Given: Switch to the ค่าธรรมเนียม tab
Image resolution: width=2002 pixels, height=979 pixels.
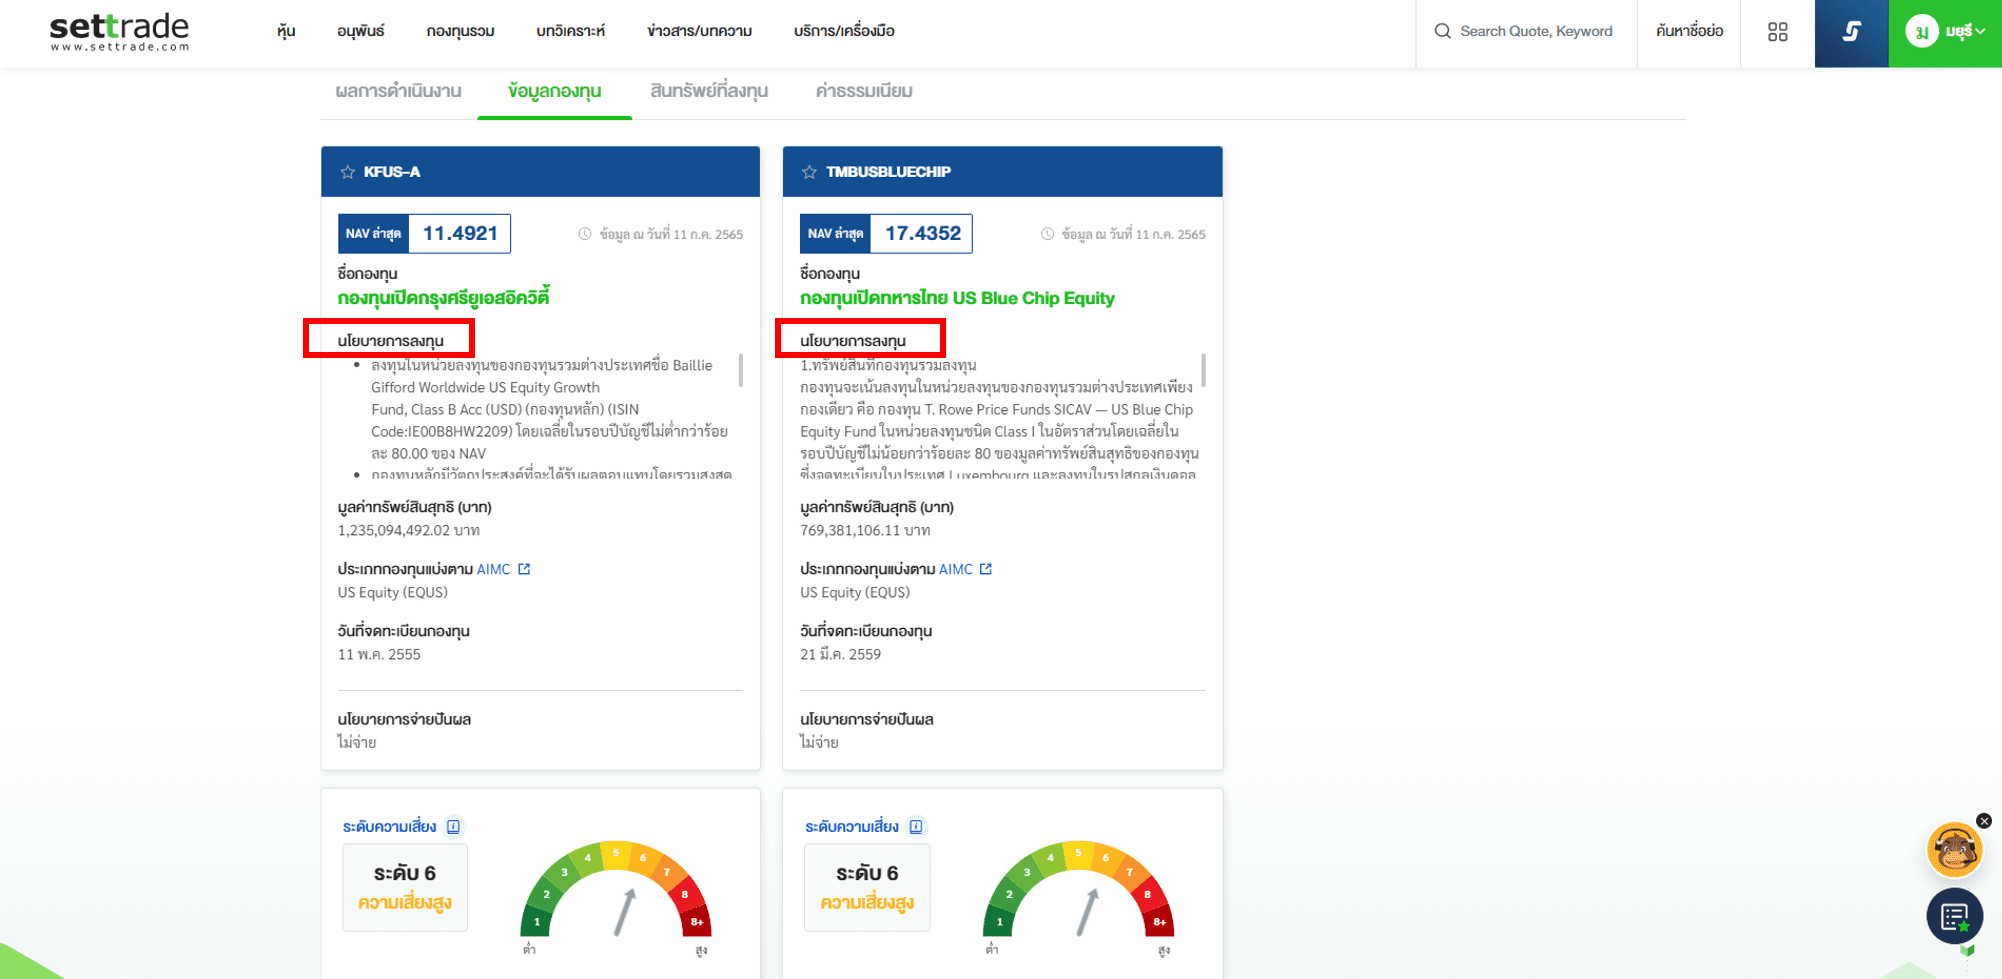Looking at the screenshot, I should [863, 91].
